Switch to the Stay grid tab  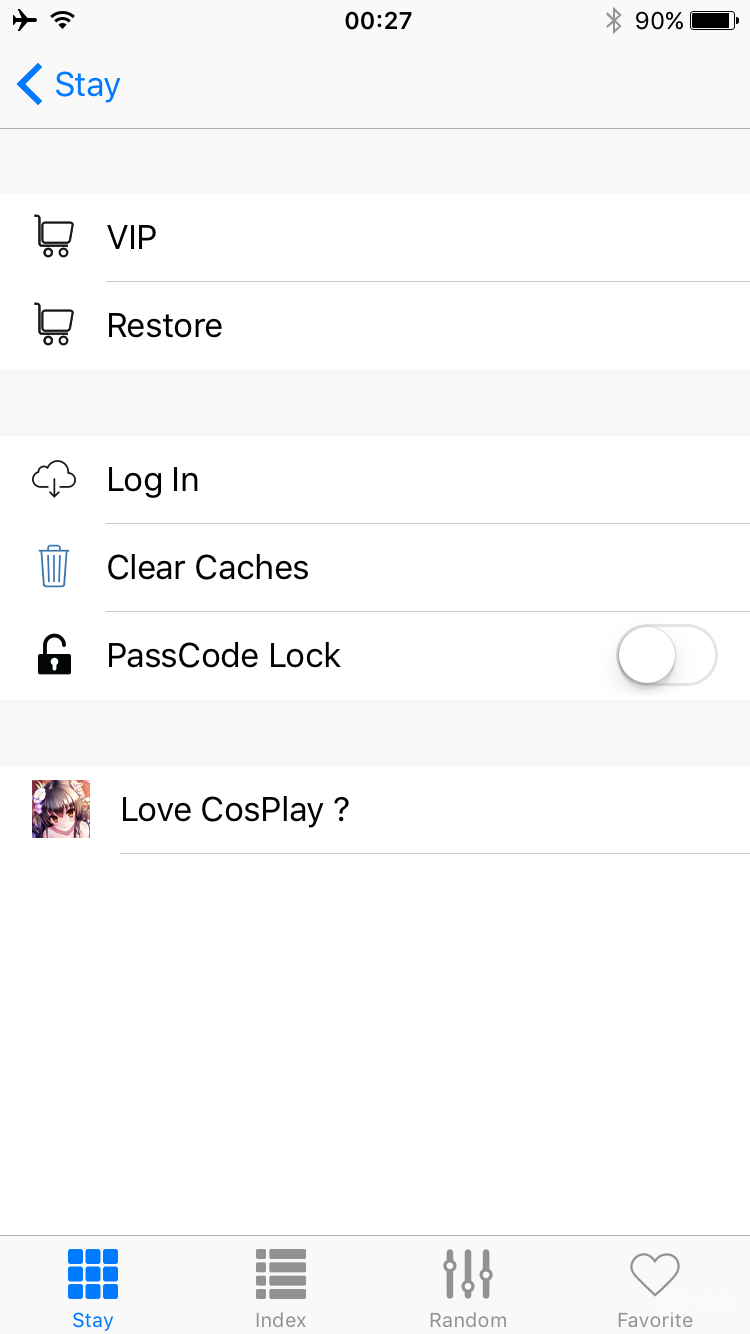click(93, 1289)
